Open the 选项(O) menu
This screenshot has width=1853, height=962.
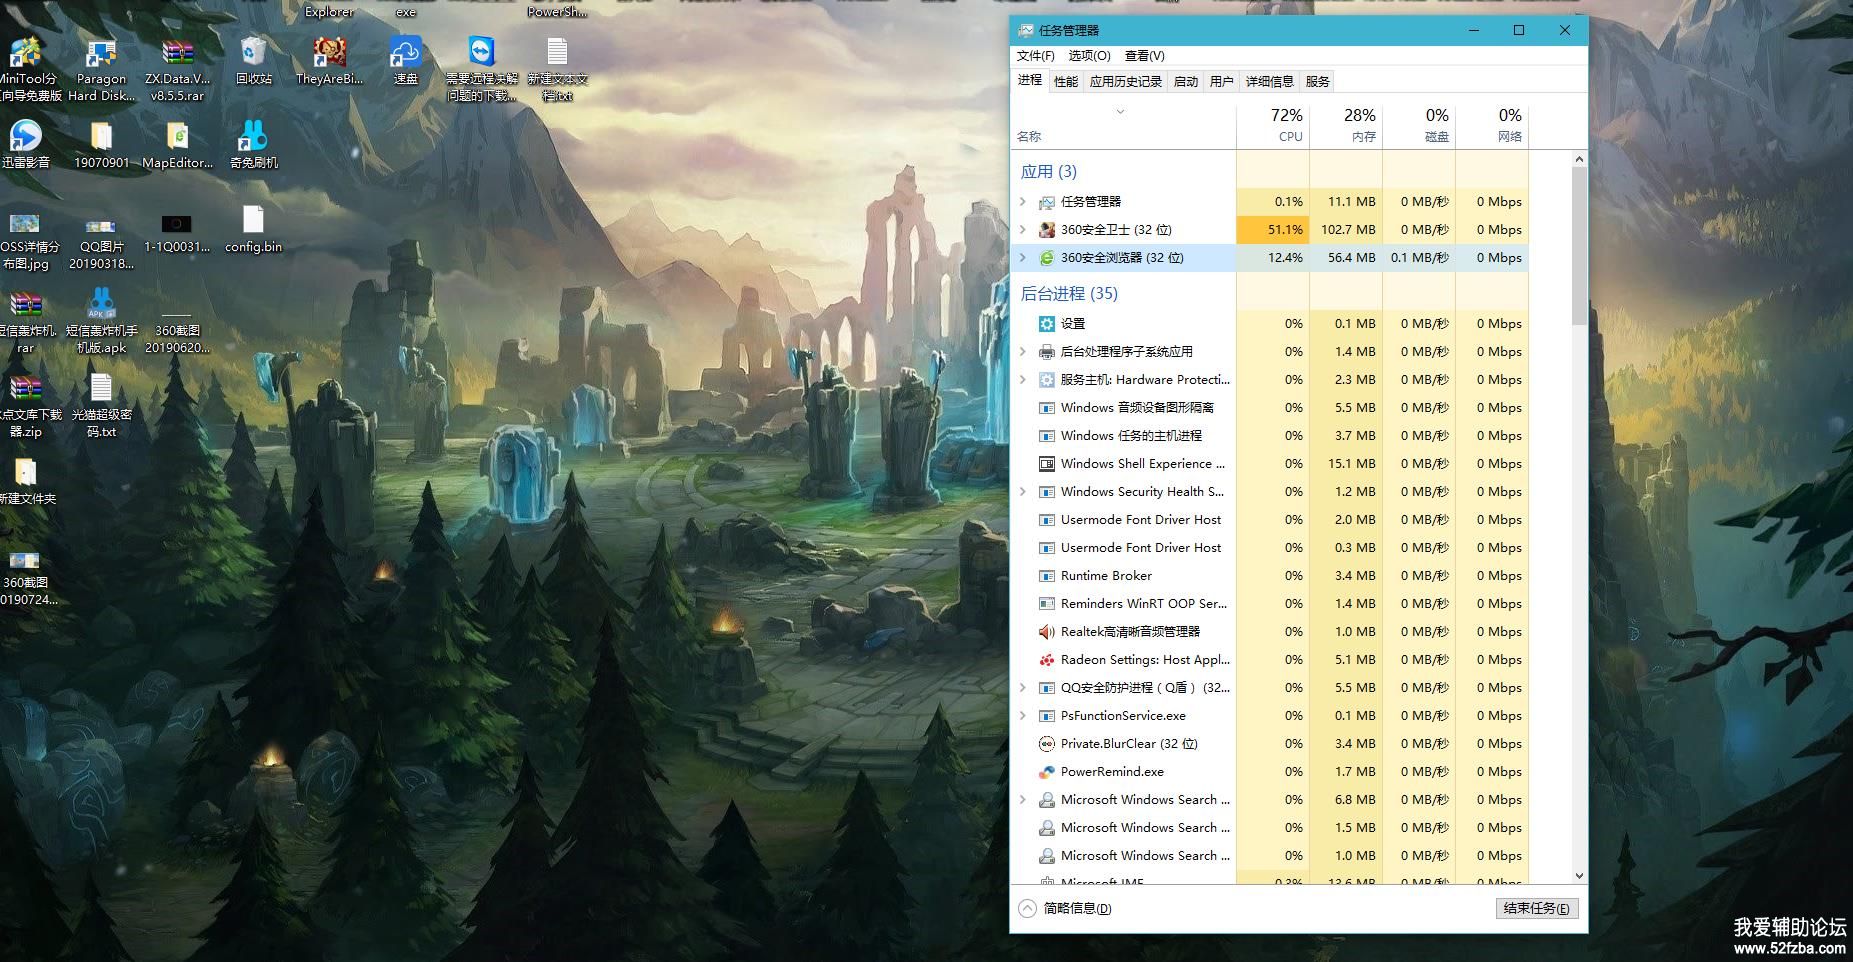click(1089, 56)
